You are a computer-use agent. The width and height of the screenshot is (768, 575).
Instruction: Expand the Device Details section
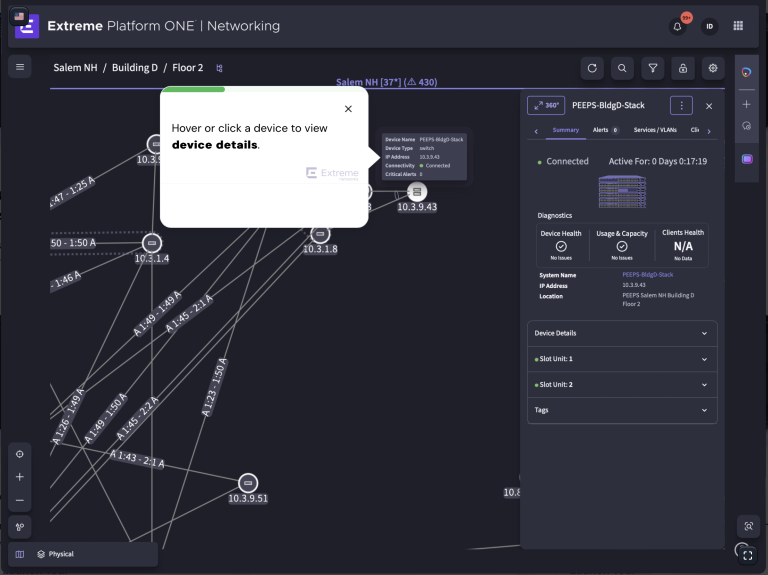point(622,334)
